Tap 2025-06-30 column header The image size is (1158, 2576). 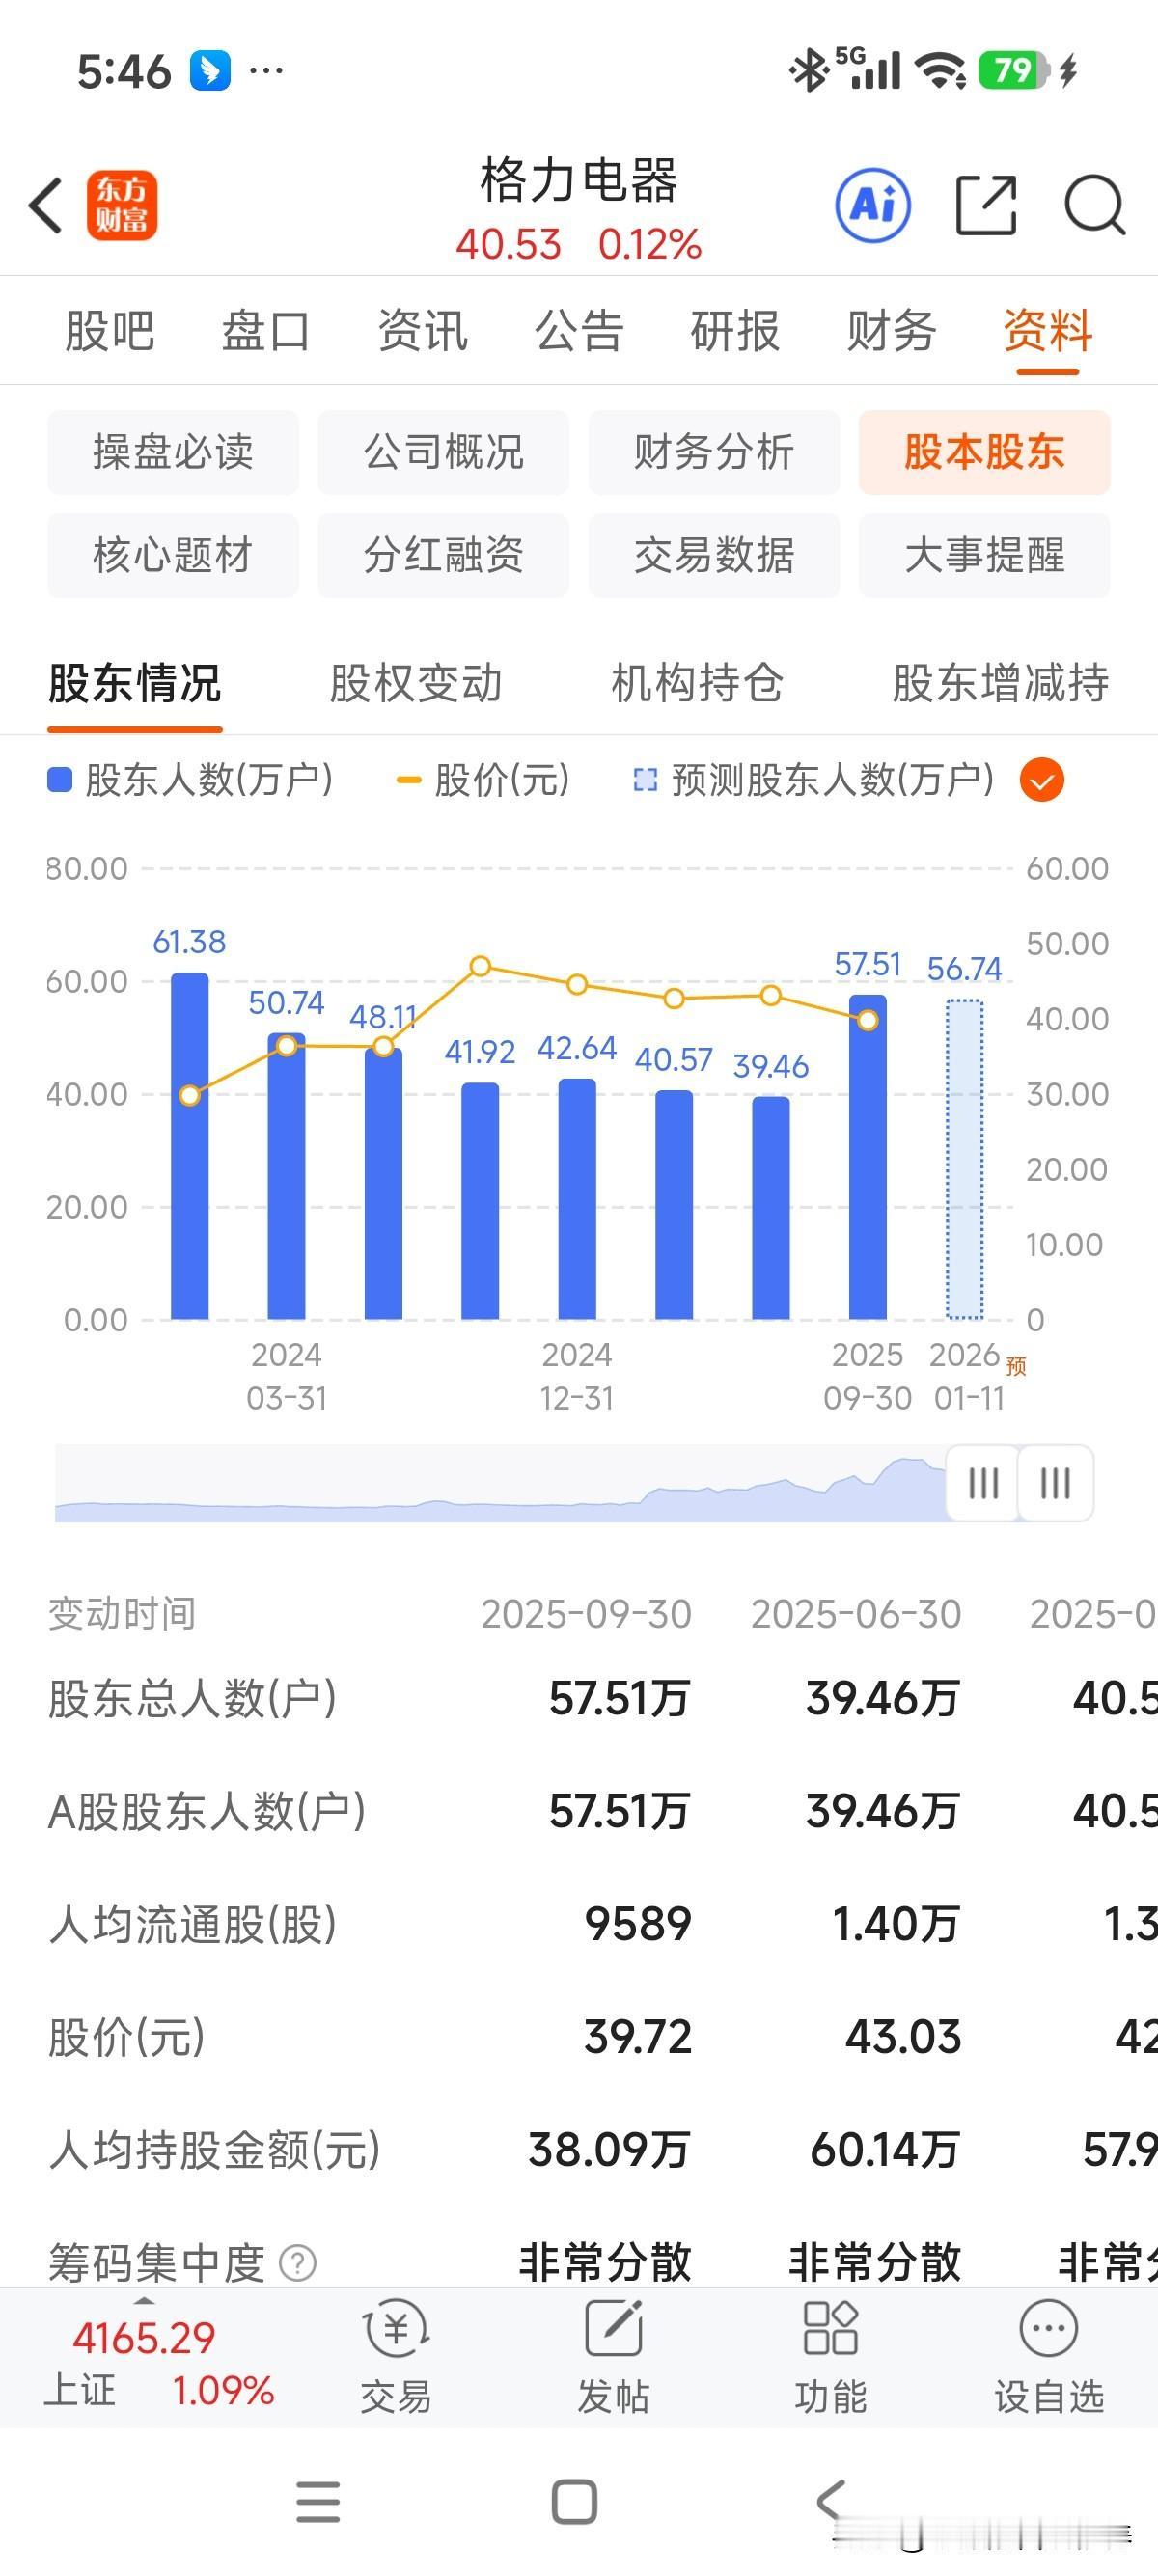tap(856, 1614)
